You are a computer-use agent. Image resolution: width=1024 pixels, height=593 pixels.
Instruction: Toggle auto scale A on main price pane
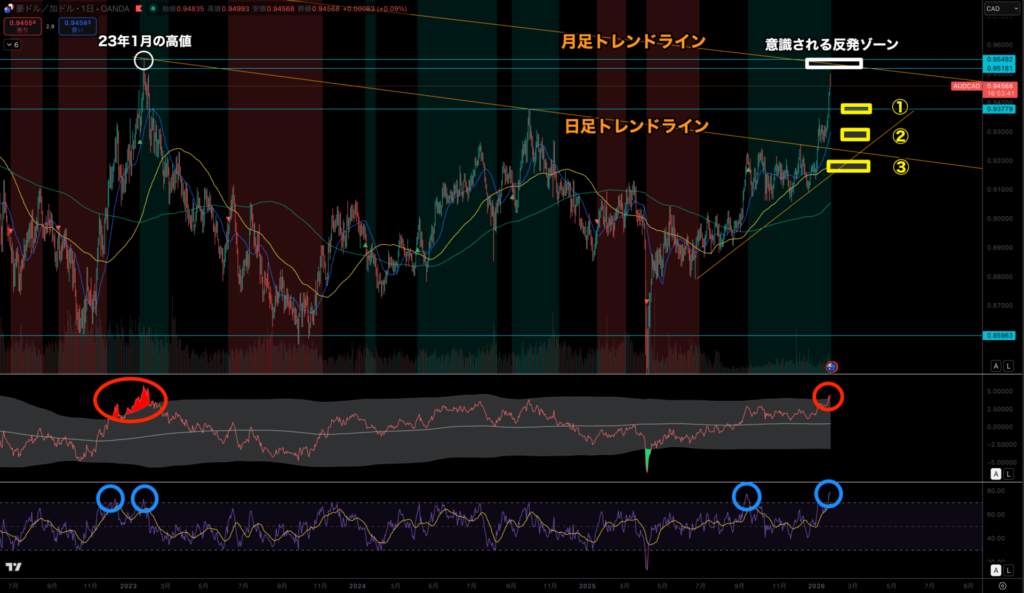coord(995,366)
